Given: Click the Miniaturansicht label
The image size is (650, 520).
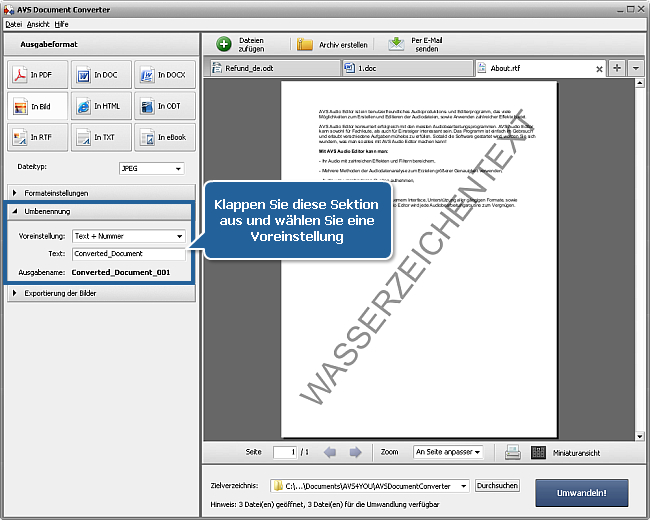Looking at the screenshot, I should (576, 453).
